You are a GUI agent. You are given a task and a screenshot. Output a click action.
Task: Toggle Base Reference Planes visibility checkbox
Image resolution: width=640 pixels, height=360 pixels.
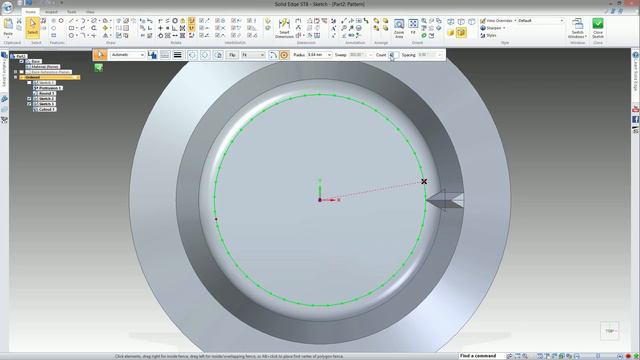pyautogui.click(x=22, y=72)
